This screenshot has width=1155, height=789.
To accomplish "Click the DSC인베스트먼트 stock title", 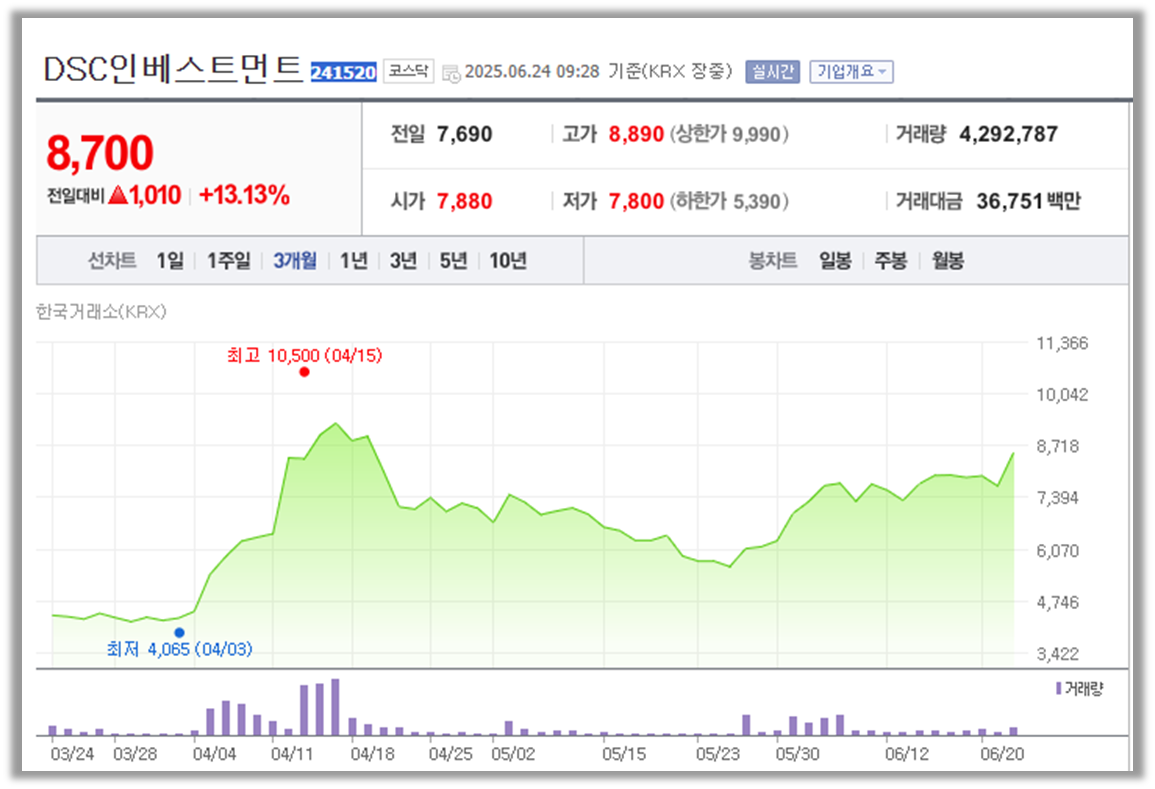I will tap(173, 70).
